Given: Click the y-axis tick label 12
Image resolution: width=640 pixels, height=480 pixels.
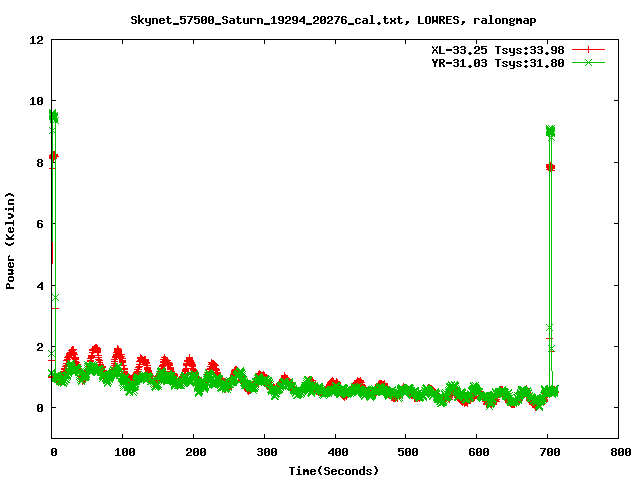Looking at the screenshot, I should coord(36,40).
